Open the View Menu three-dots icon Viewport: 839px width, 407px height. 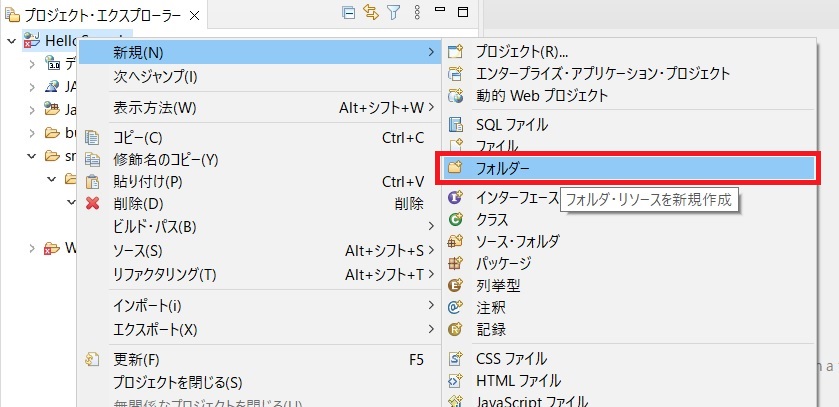415,14
